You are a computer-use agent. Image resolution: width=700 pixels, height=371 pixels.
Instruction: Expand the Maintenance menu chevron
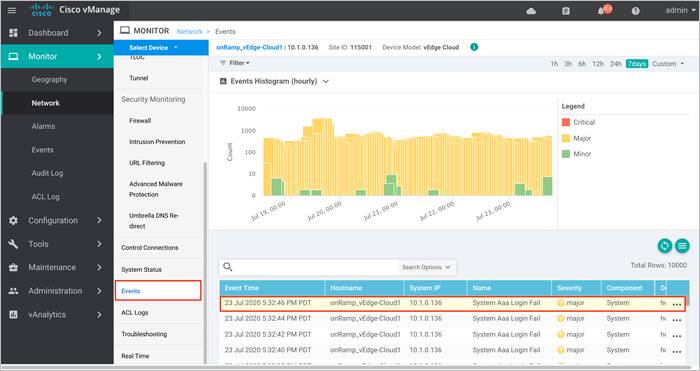[x=99, y=267]
